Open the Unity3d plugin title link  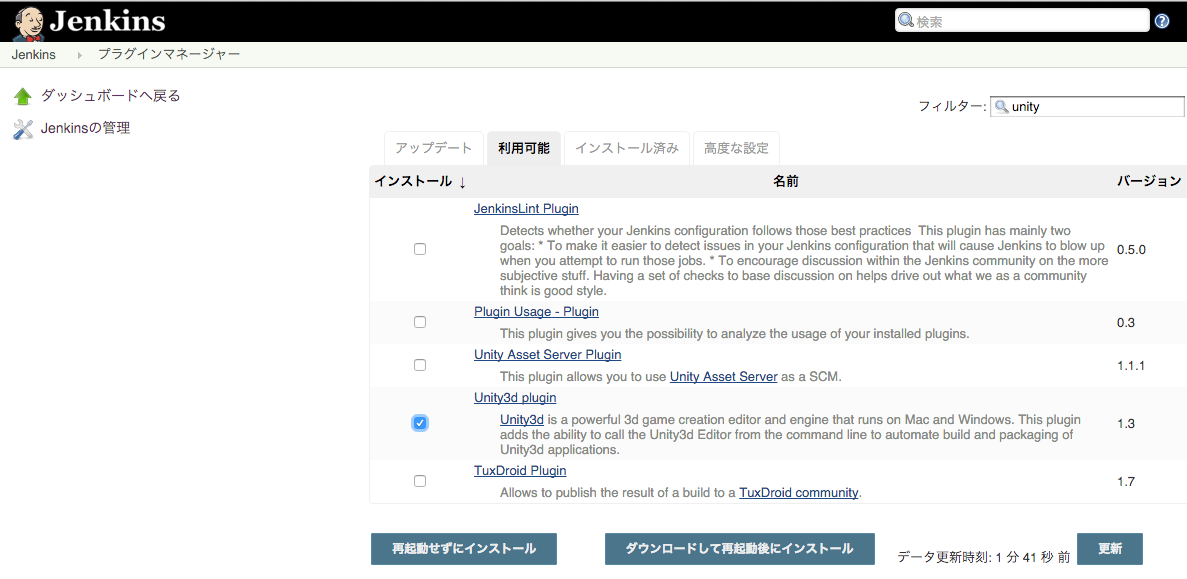pyautogui.click(x=516, y=397)
